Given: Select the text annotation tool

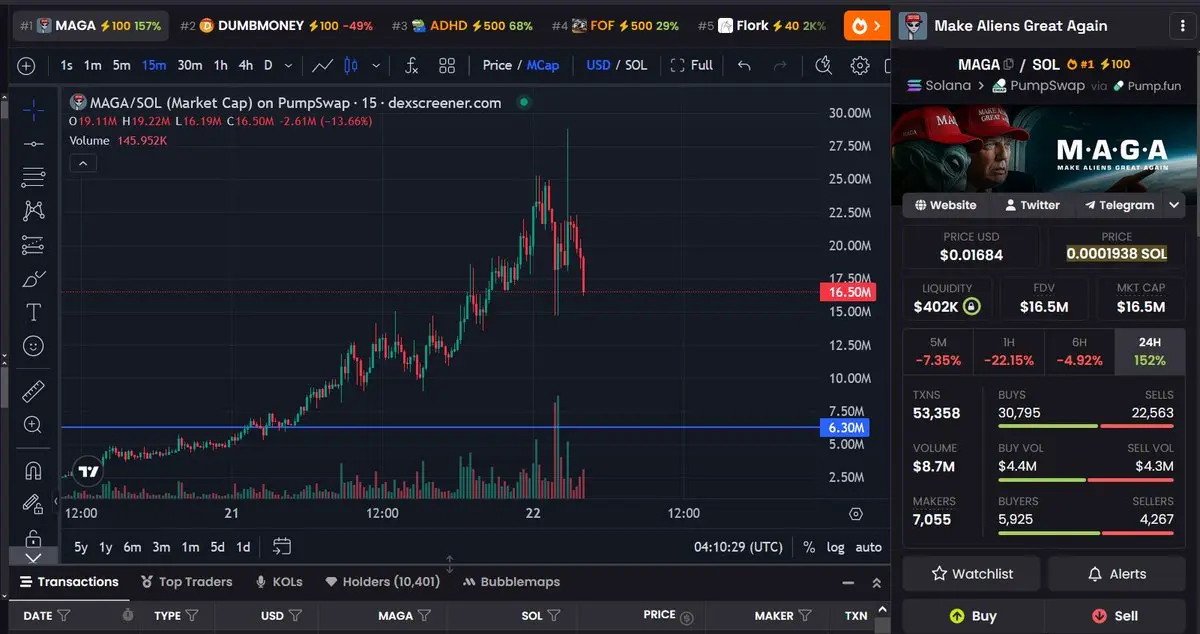Looking at the screenshot, I should click(x=33, y=312).
